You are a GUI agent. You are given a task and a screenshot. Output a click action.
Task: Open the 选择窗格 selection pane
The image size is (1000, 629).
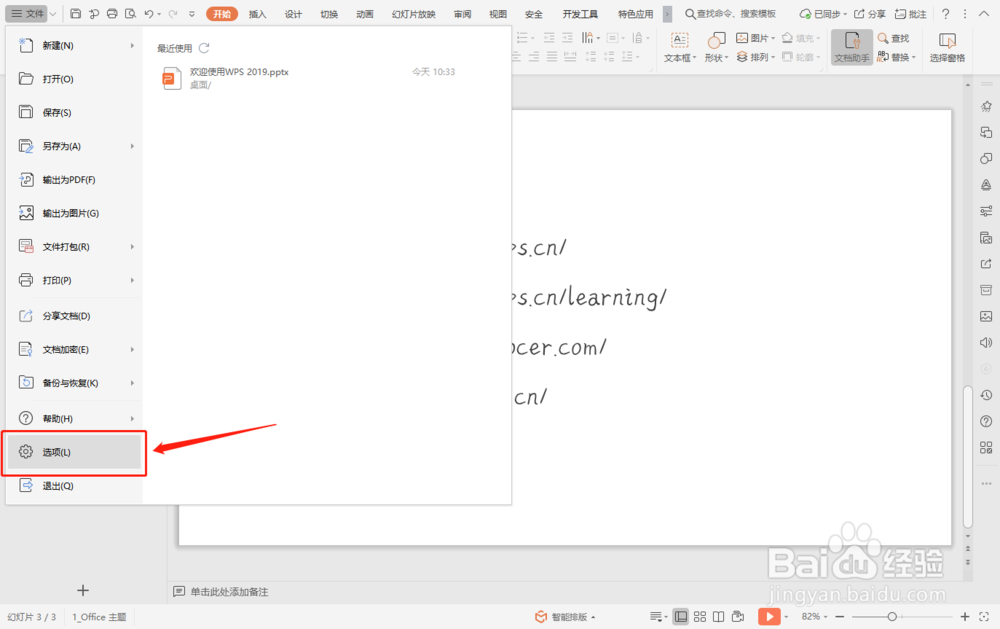point(947,47)
